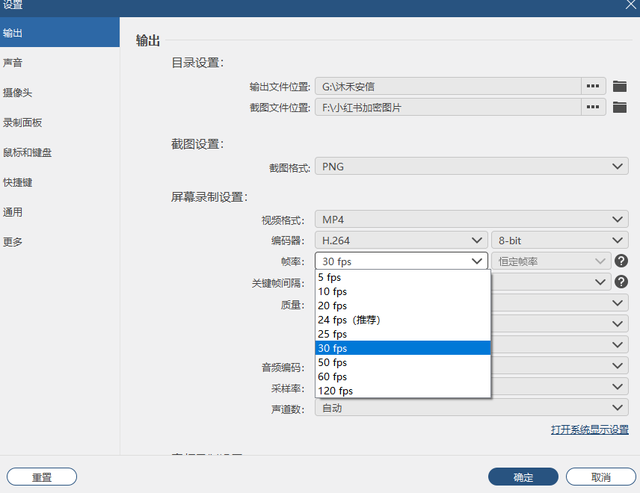The width and height of the screenshot is (640, 493).
Task: Confirm settings with 确定 button
Action: coord(523,477)
